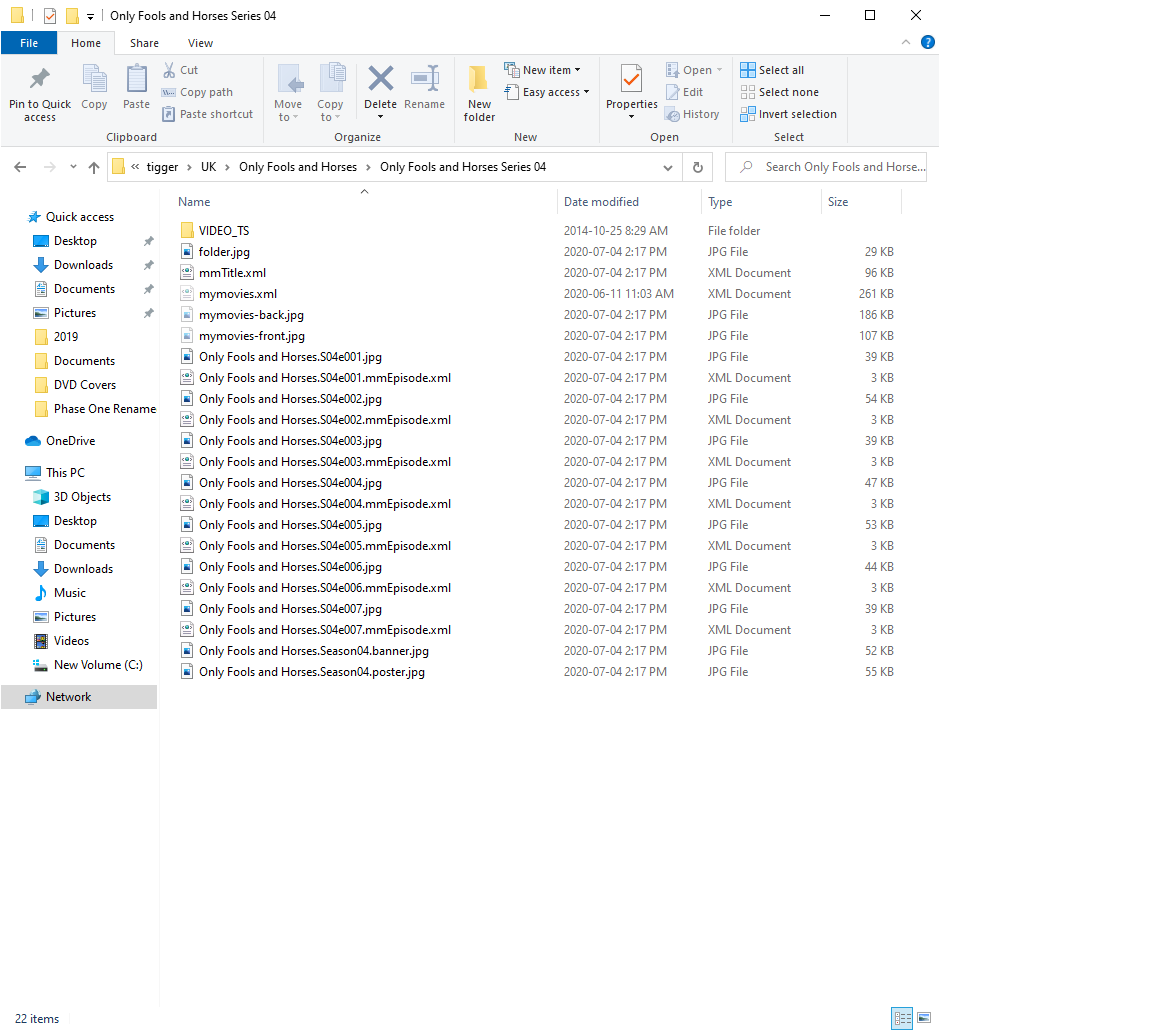1152x1031 pixels.
Task: Expand the Easy access menu
Action: 548,92
